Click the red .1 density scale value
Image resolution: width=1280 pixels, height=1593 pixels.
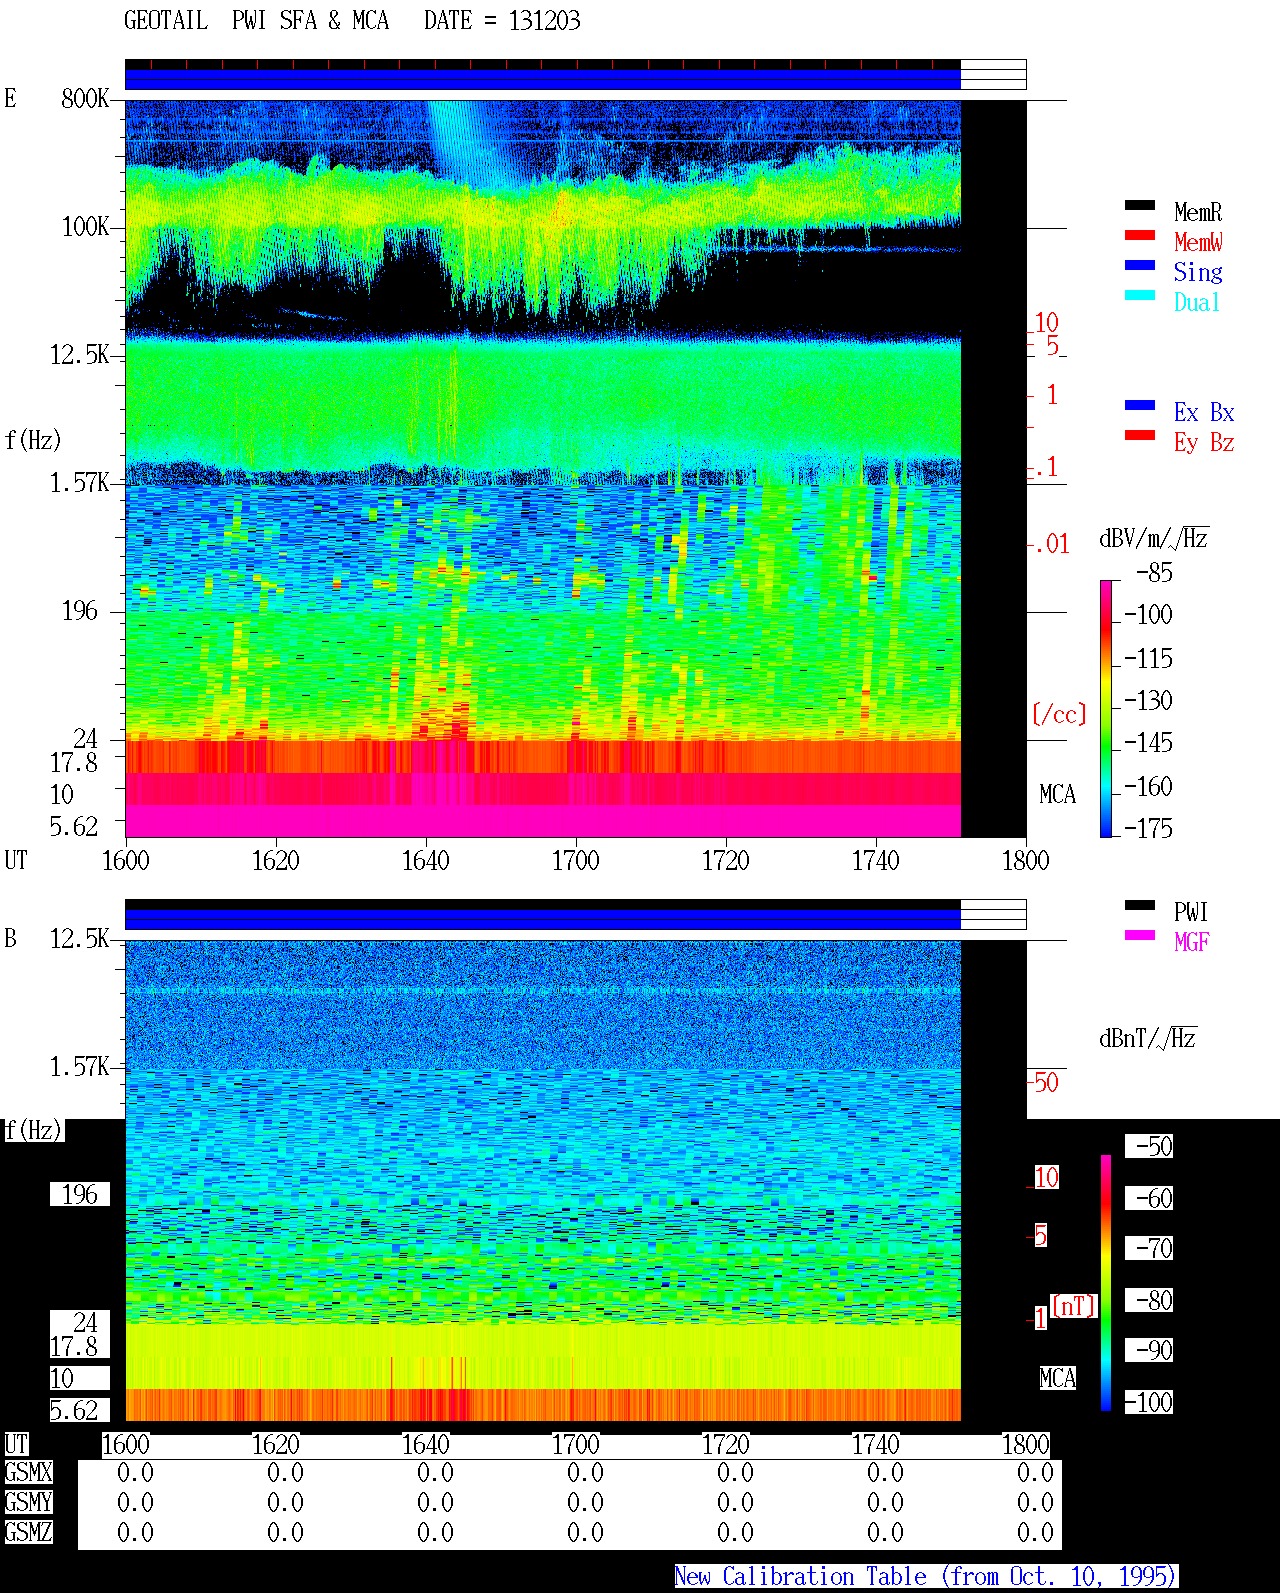pos(1046,467)
